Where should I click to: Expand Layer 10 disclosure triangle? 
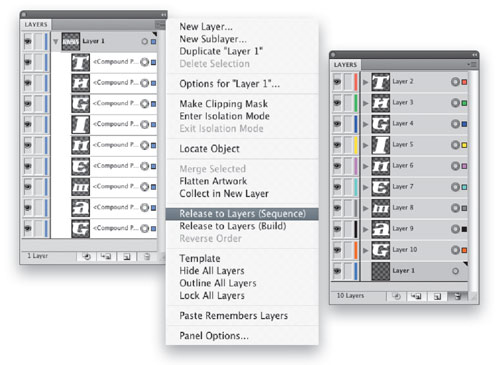pos(366,250)
